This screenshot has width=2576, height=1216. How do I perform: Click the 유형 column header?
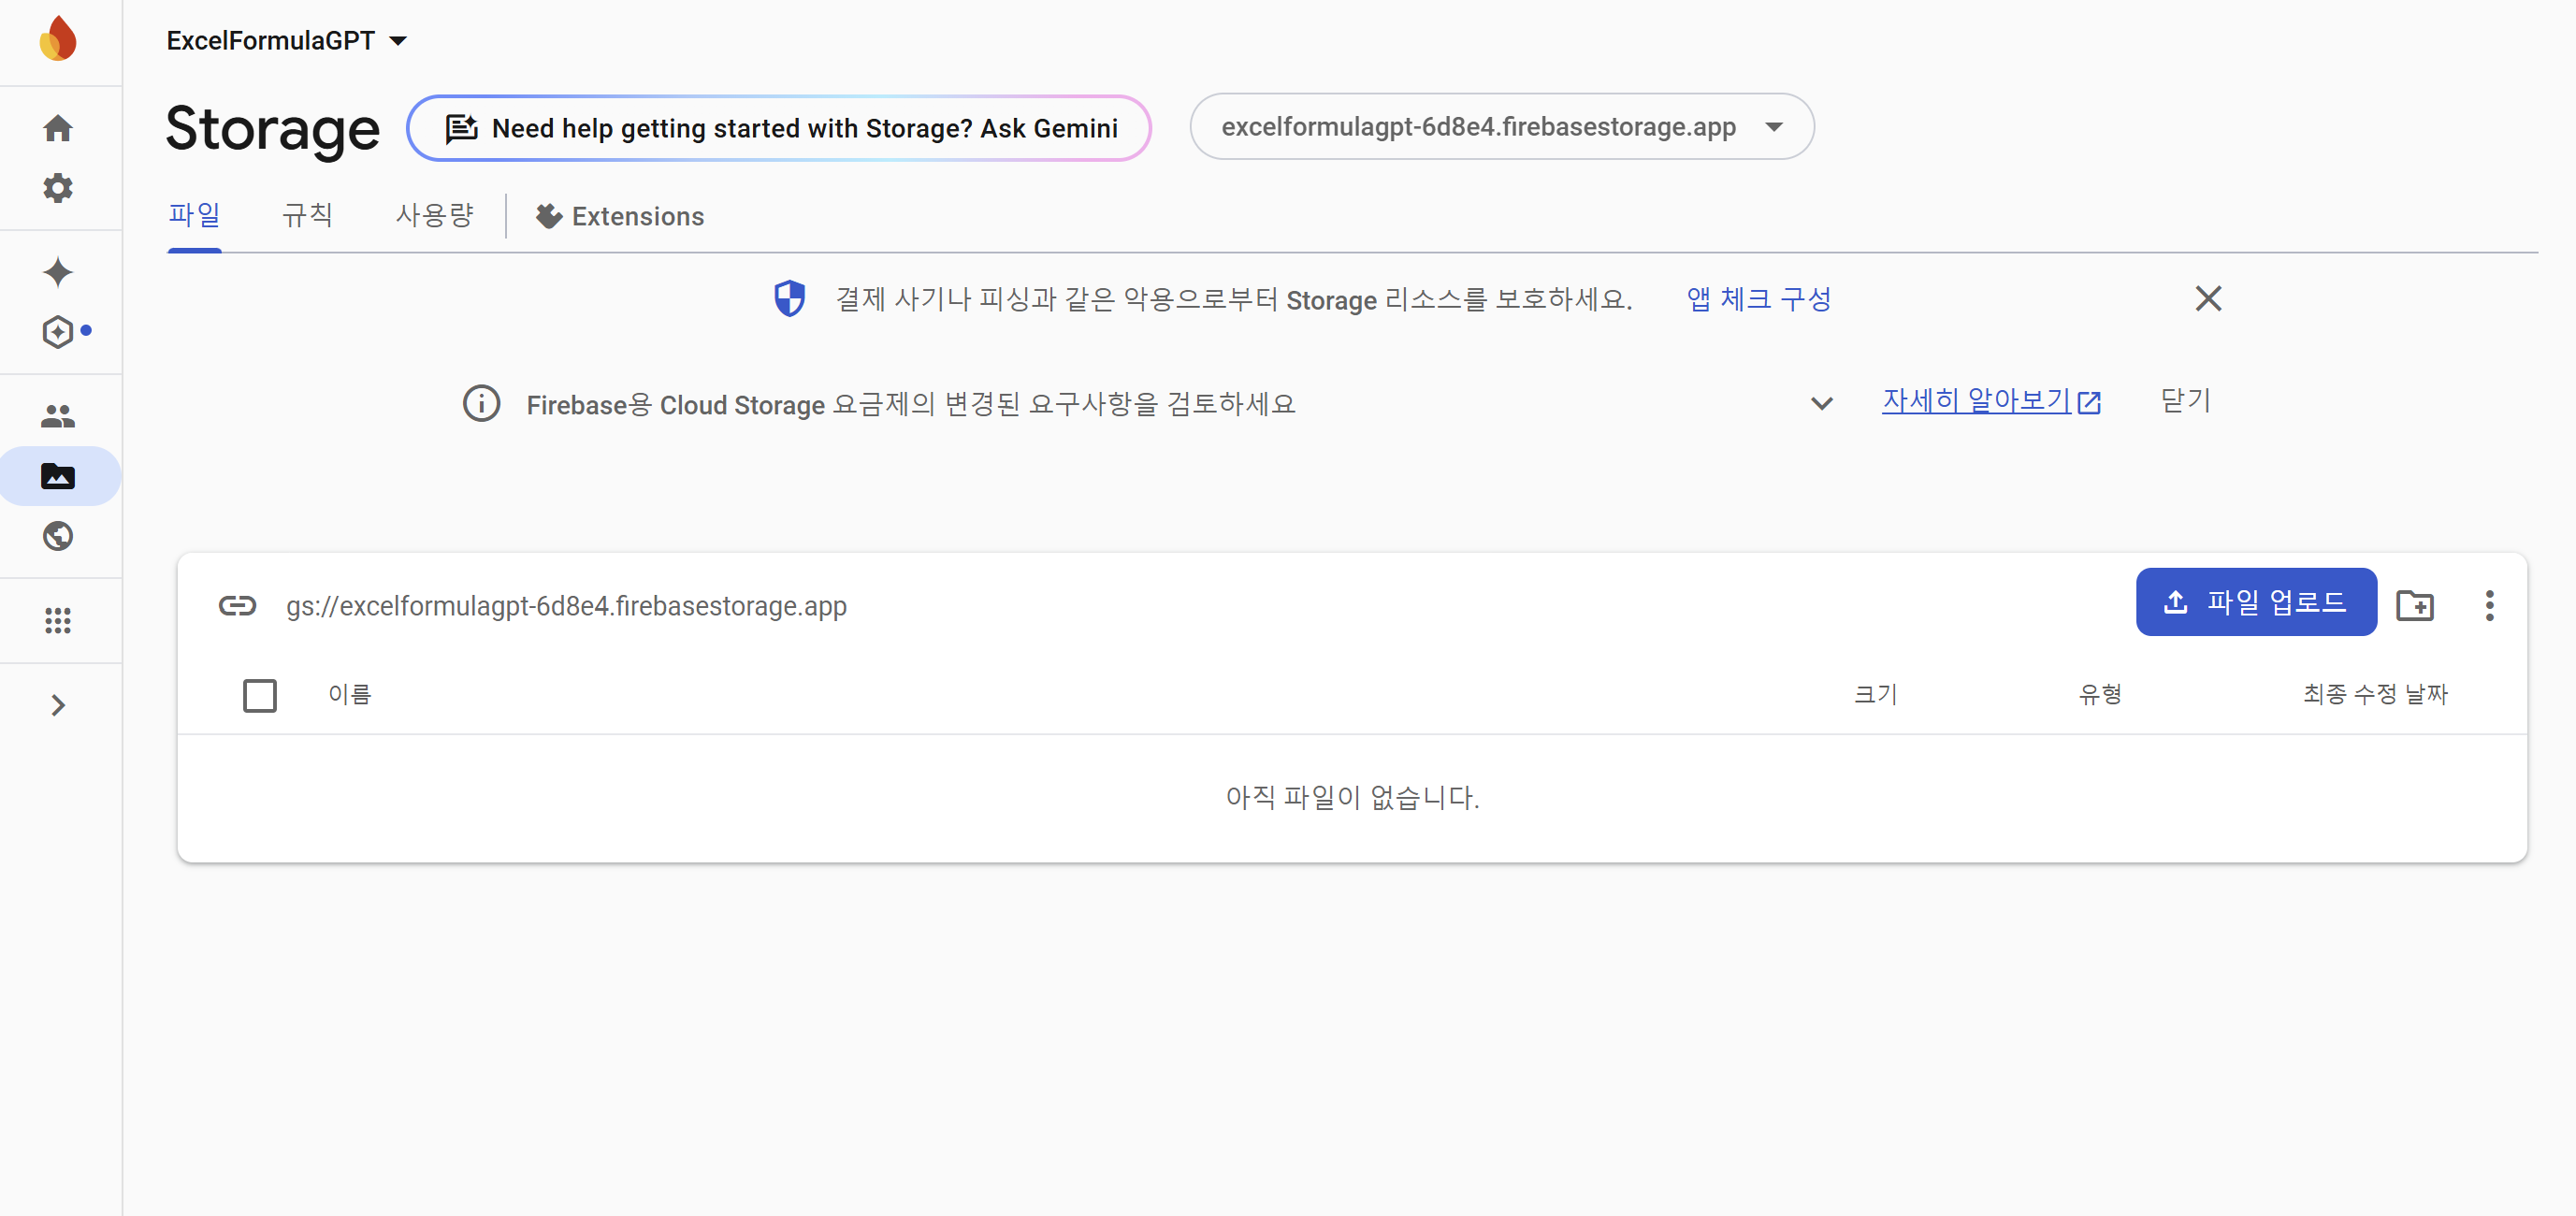coord(2100,694)
